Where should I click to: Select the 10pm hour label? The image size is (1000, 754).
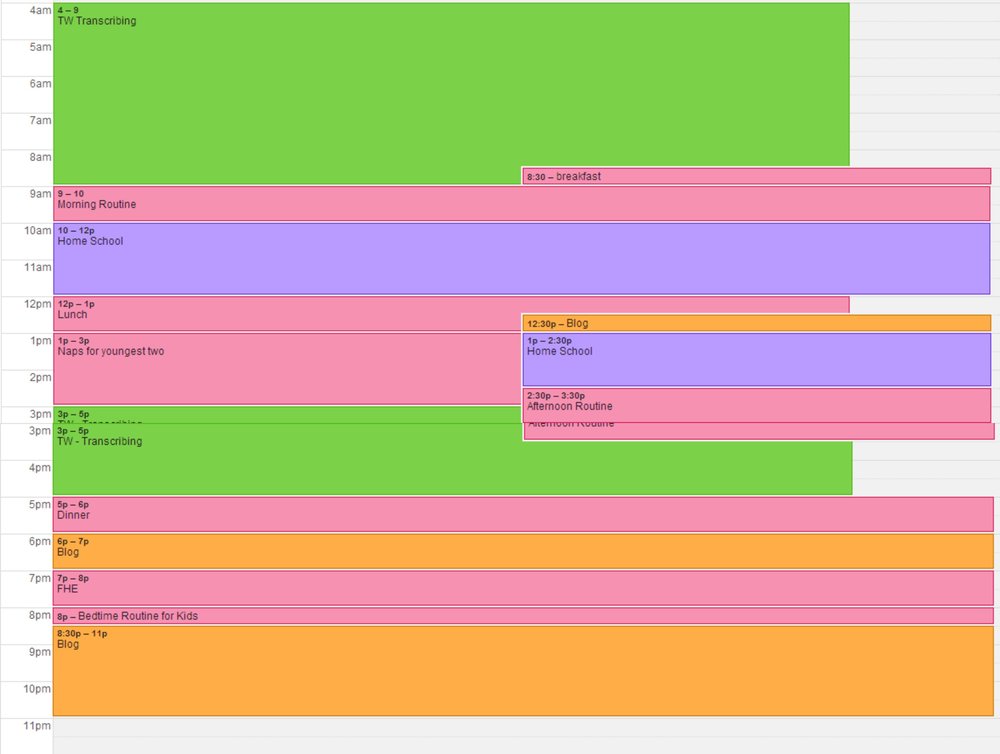click(38, 689)
